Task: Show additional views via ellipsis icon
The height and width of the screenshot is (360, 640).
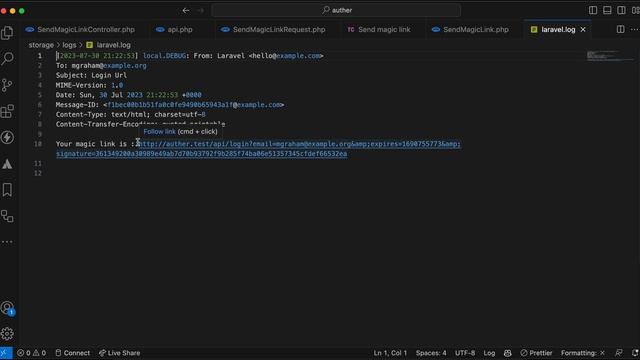Action: click(7, 242)
